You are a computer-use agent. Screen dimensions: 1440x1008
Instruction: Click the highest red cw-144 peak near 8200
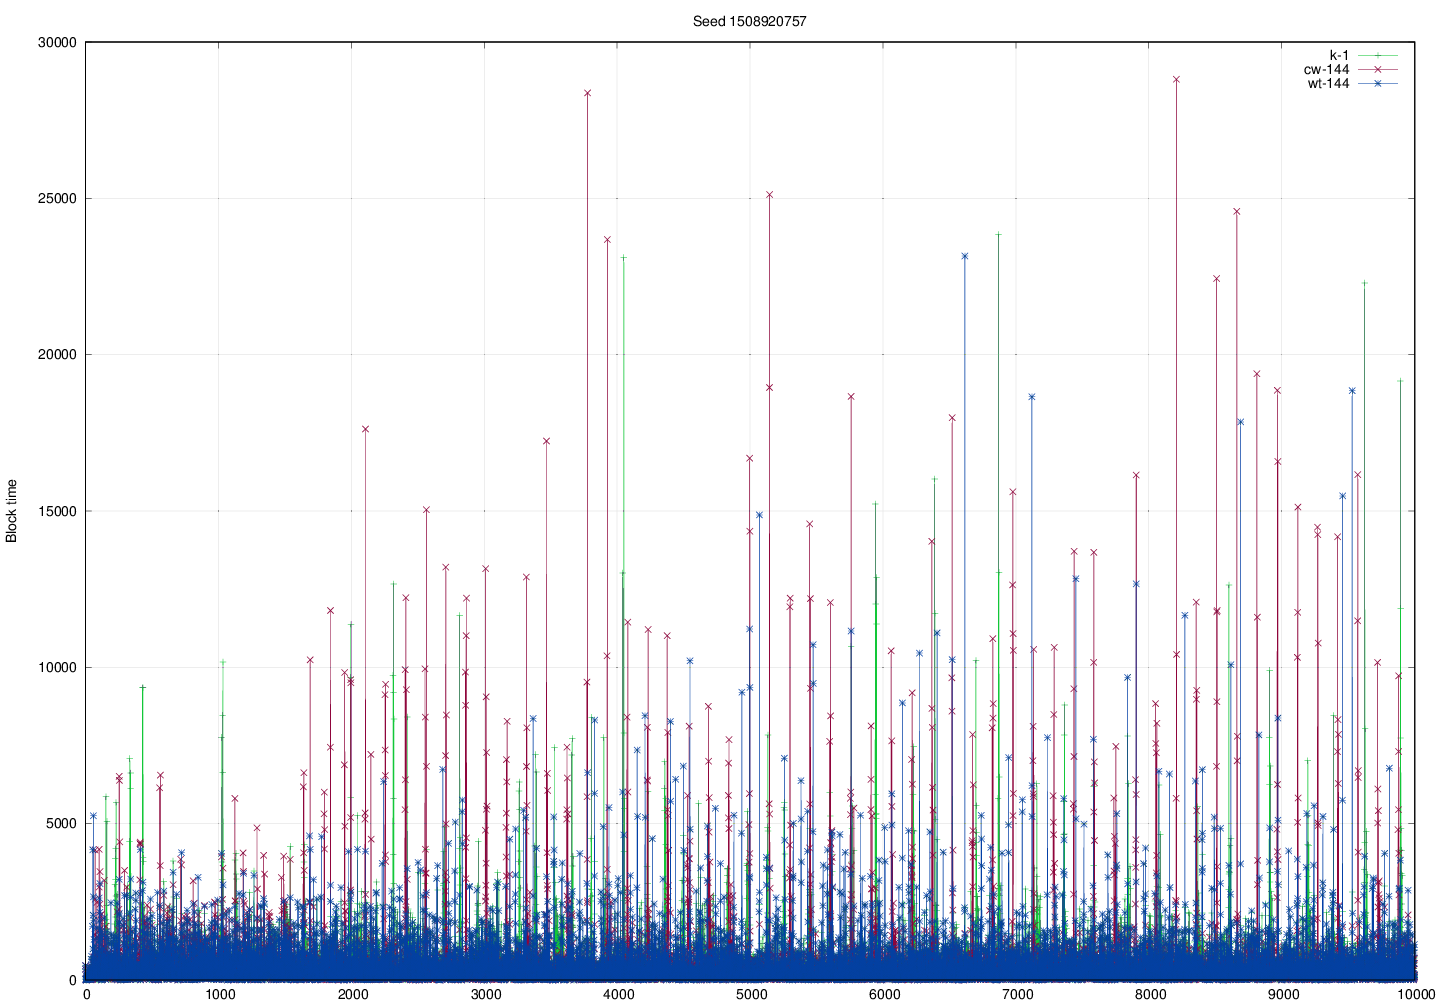1176,79
